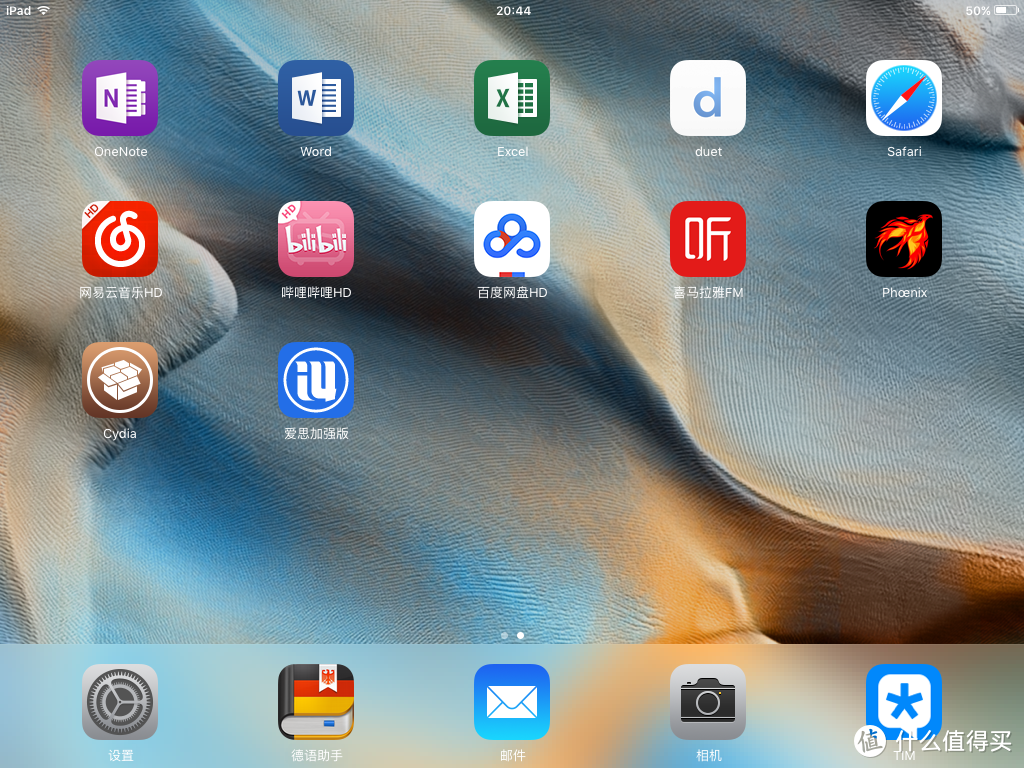1024x768 pixels.
Task: Tap the 50% battery percentage text
Action: pyautogui.click(x=978, y=10)
